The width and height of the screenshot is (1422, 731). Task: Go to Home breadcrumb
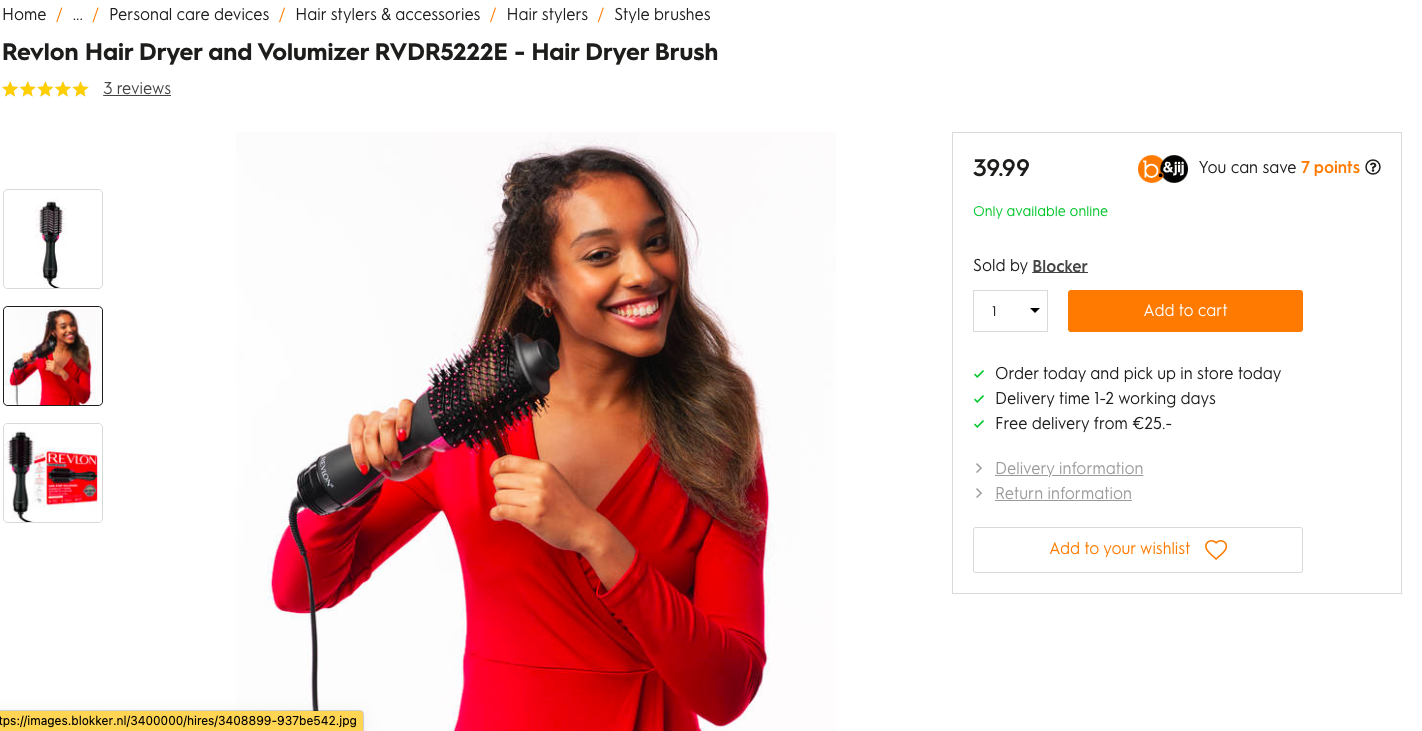coord(24,15)
